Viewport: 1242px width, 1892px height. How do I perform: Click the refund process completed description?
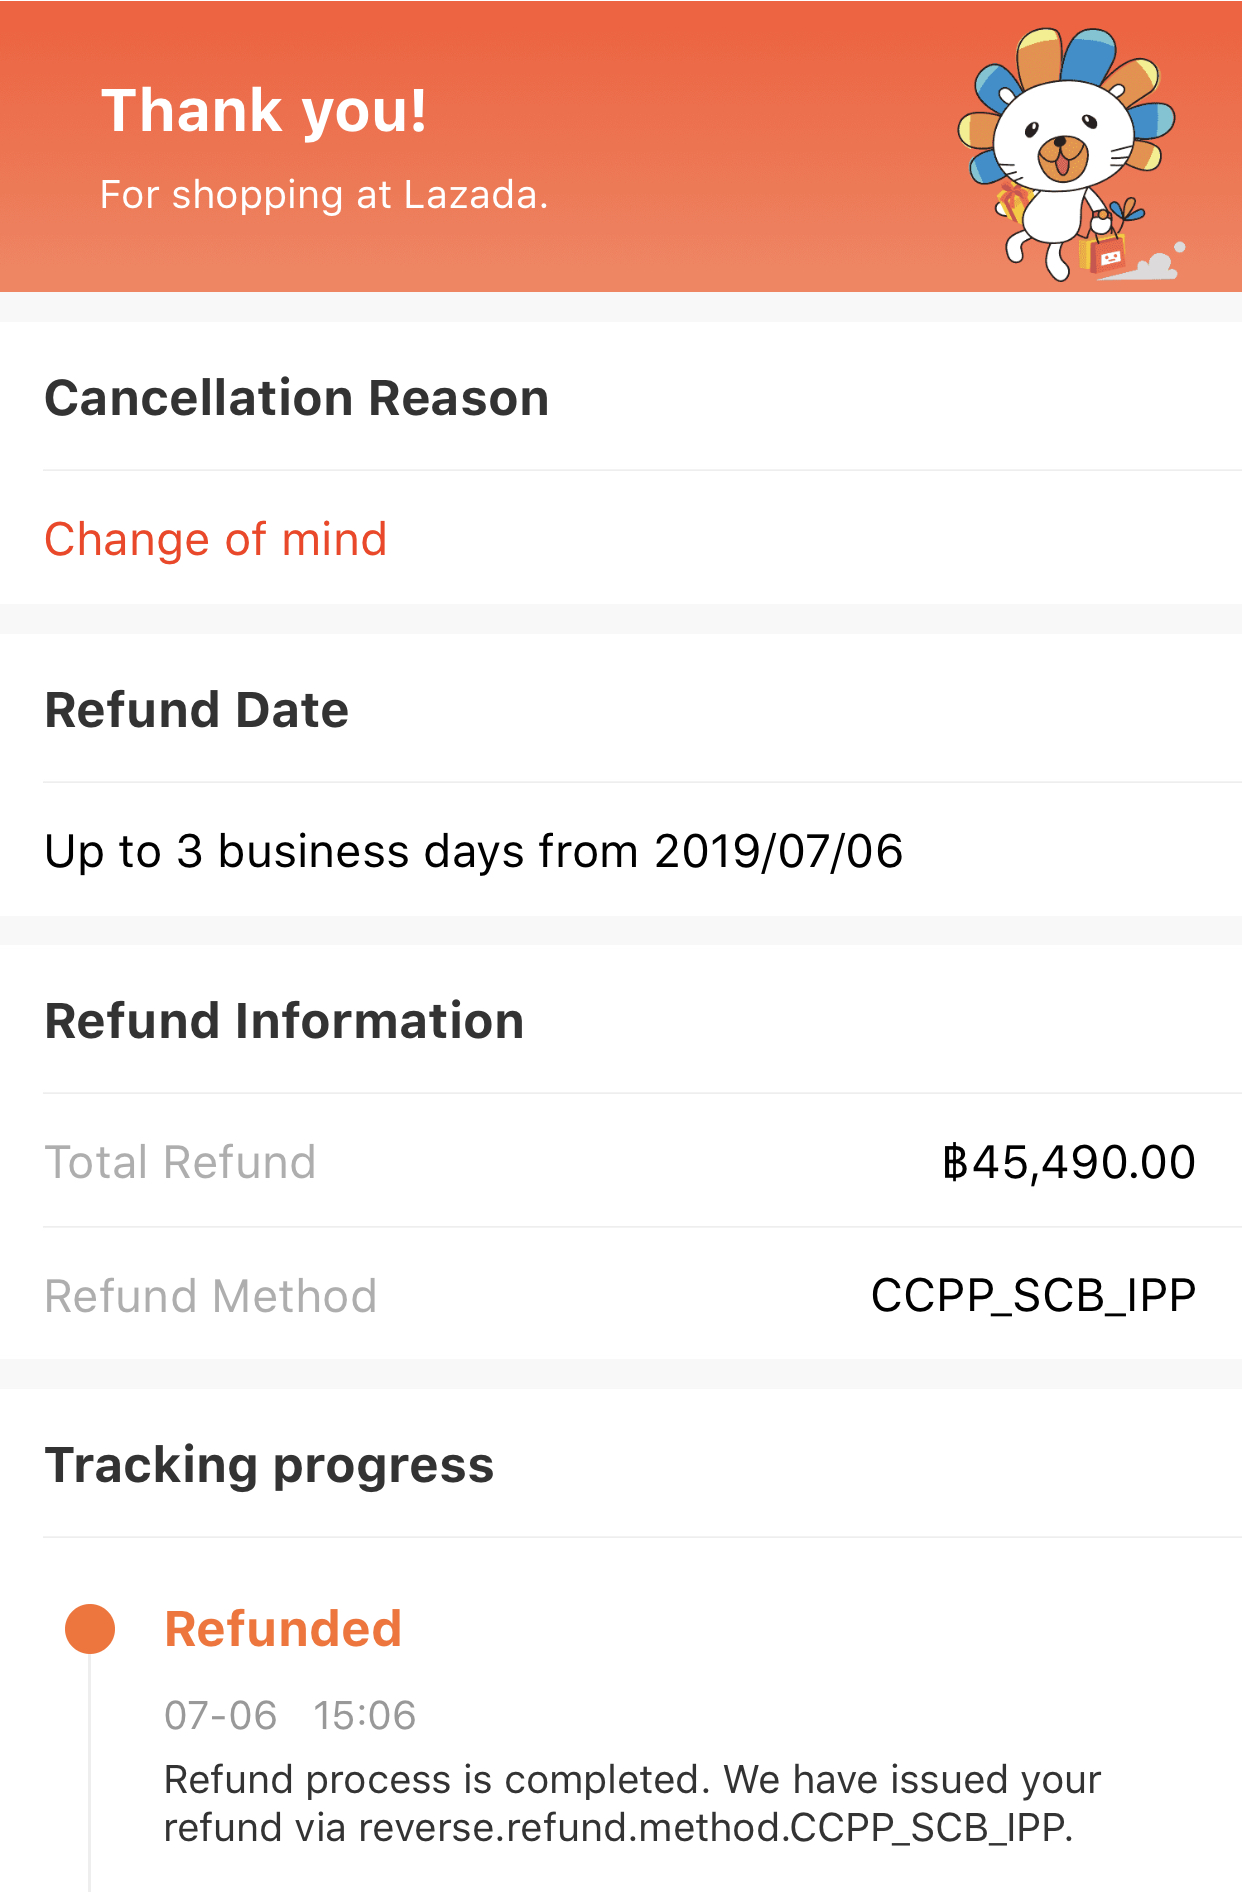pyautogui.click(x=632, y=1804)
